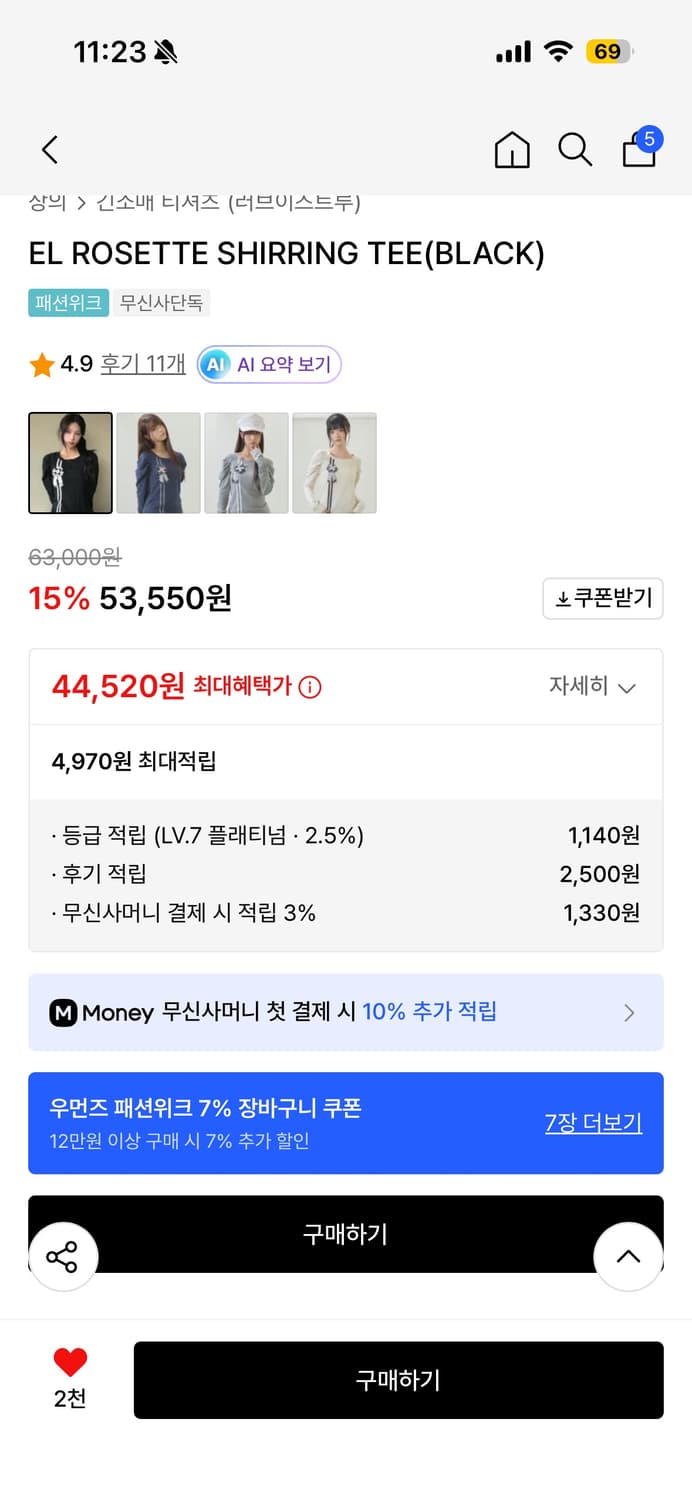
Task: Open the 상의 breadcrumb category
Action: click(x=41, y=200)
